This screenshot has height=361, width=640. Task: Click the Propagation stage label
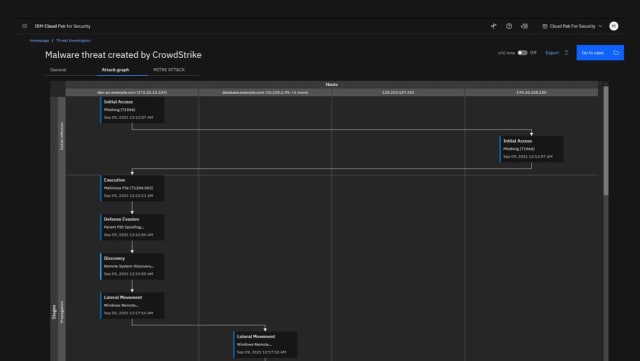point(62,312)
